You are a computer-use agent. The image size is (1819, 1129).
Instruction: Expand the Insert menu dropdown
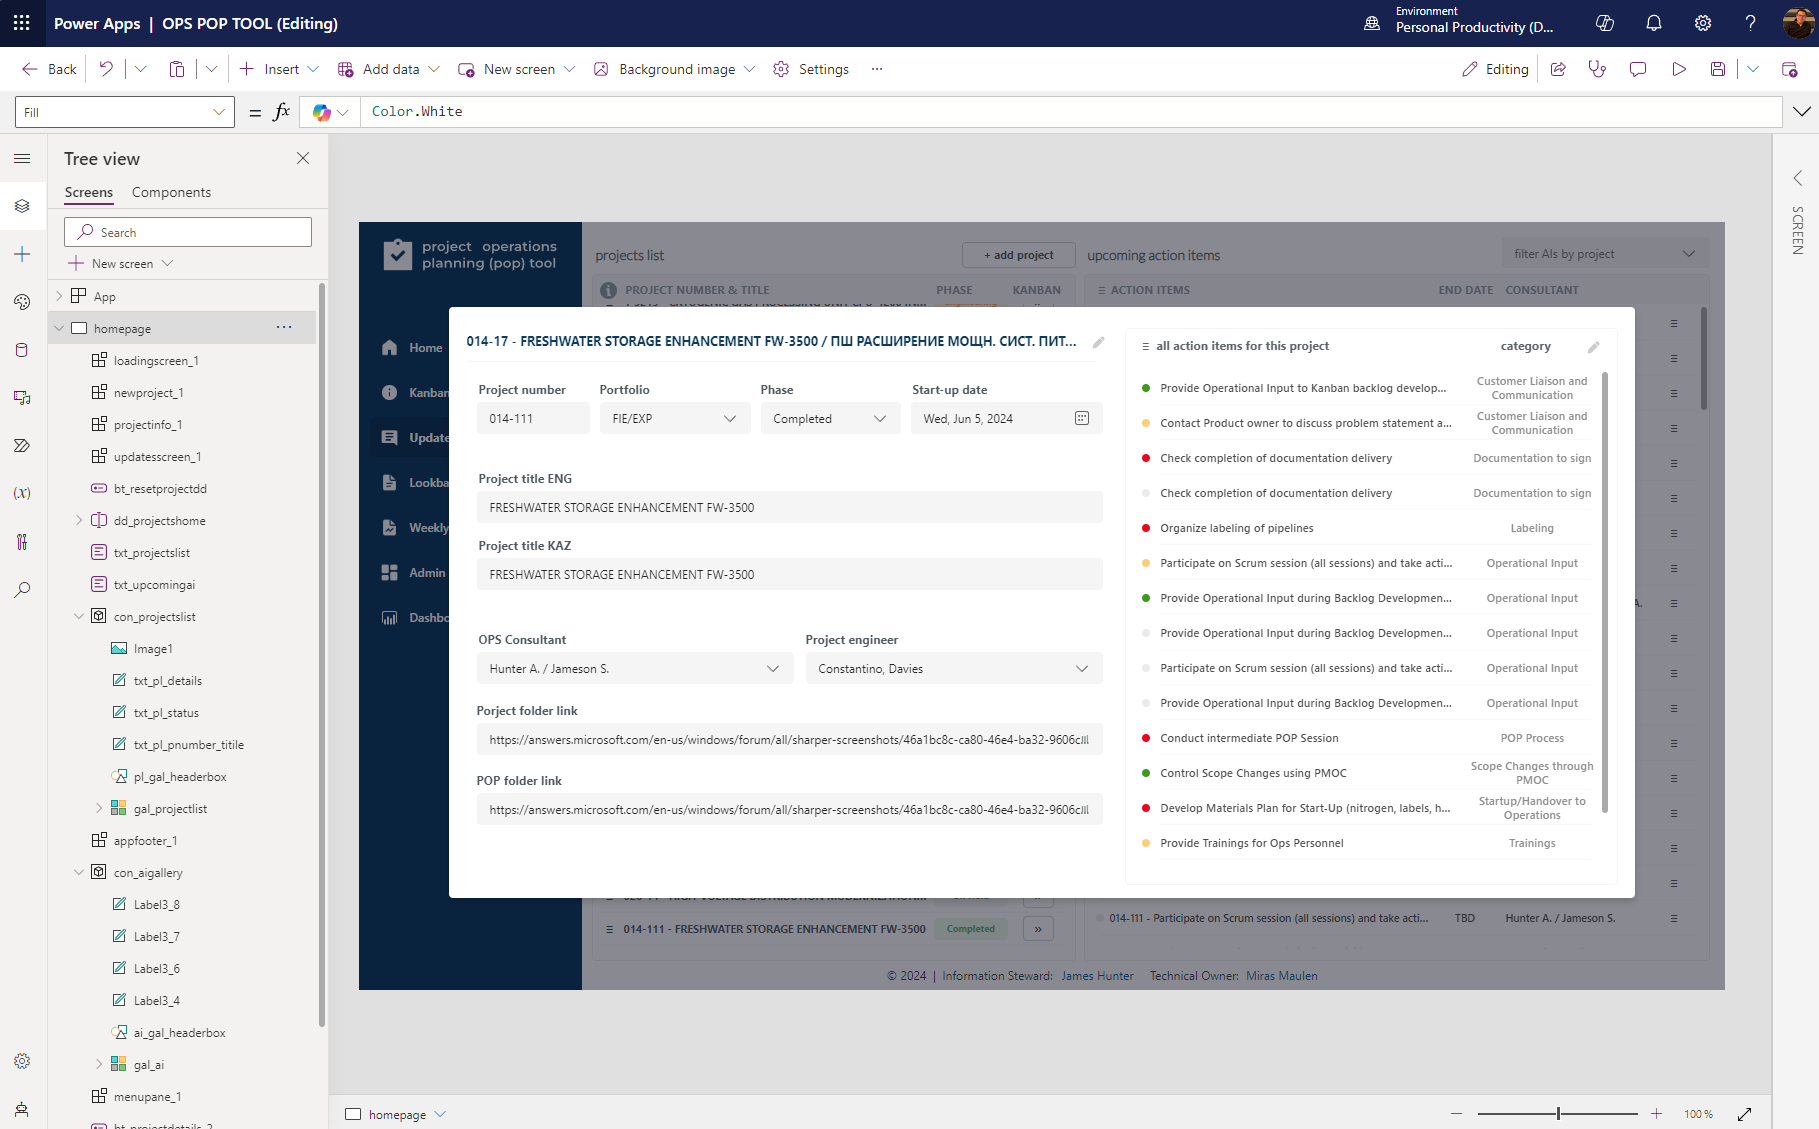coord(313,69)
